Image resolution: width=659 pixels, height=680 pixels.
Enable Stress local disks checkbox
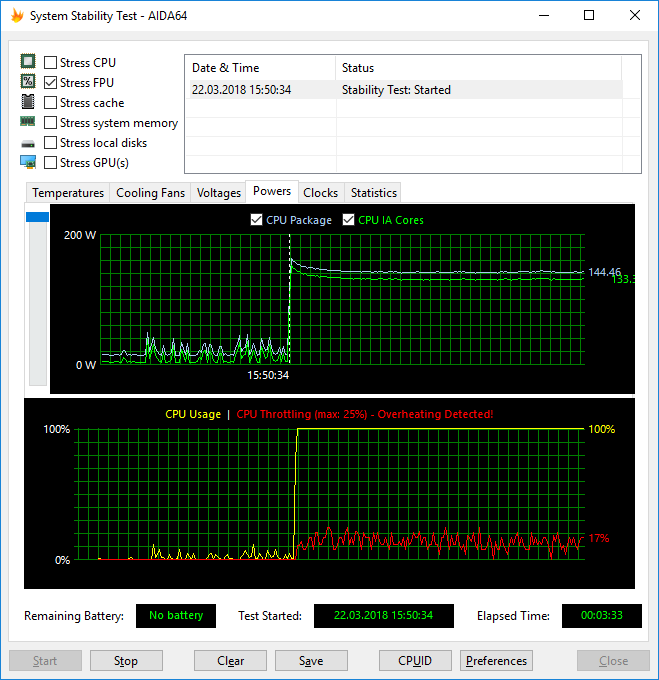click(50, 143)
